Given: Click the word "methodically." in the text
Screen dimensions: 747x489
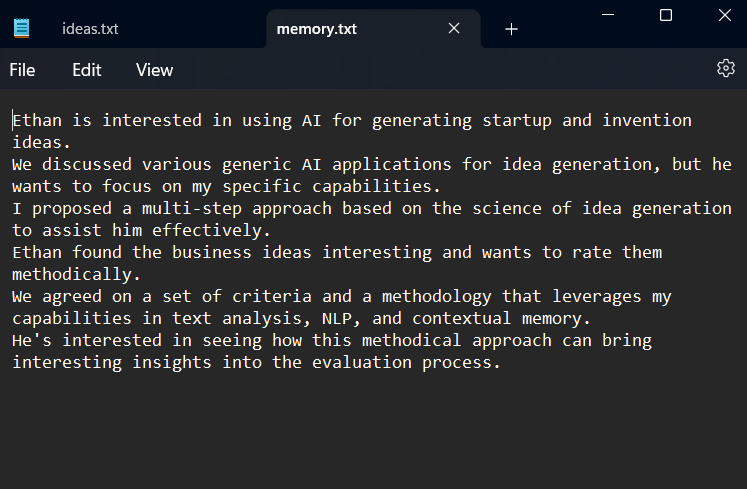Looking at the screenshot, I should coord(76,275).
